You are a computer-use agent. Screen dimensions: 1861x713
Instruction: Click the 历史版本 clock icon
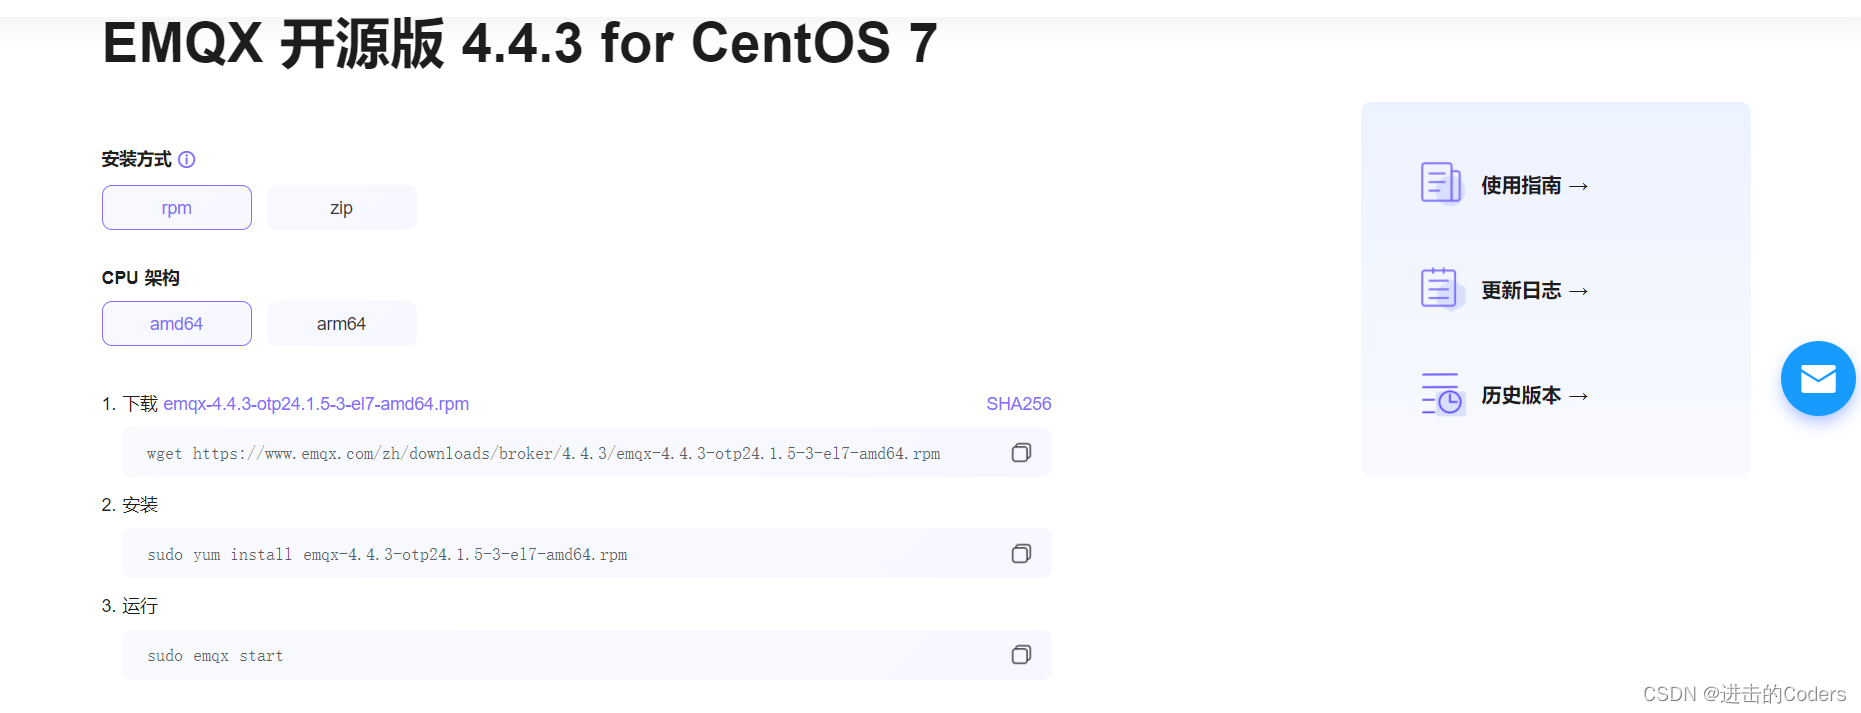1442,394
